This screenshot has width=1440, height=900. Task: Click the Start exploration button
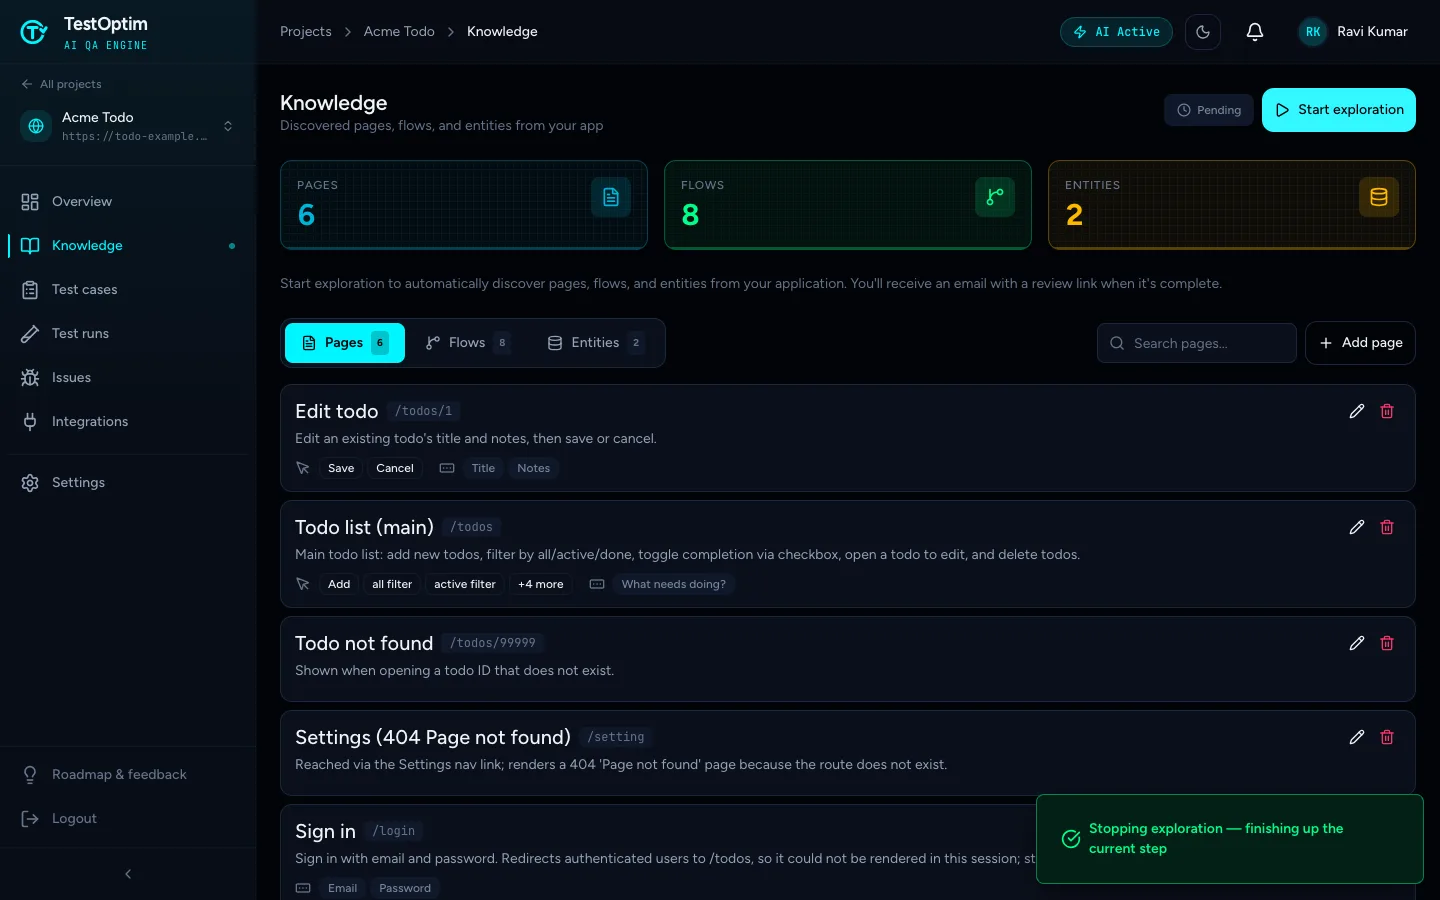(1339, 110)
